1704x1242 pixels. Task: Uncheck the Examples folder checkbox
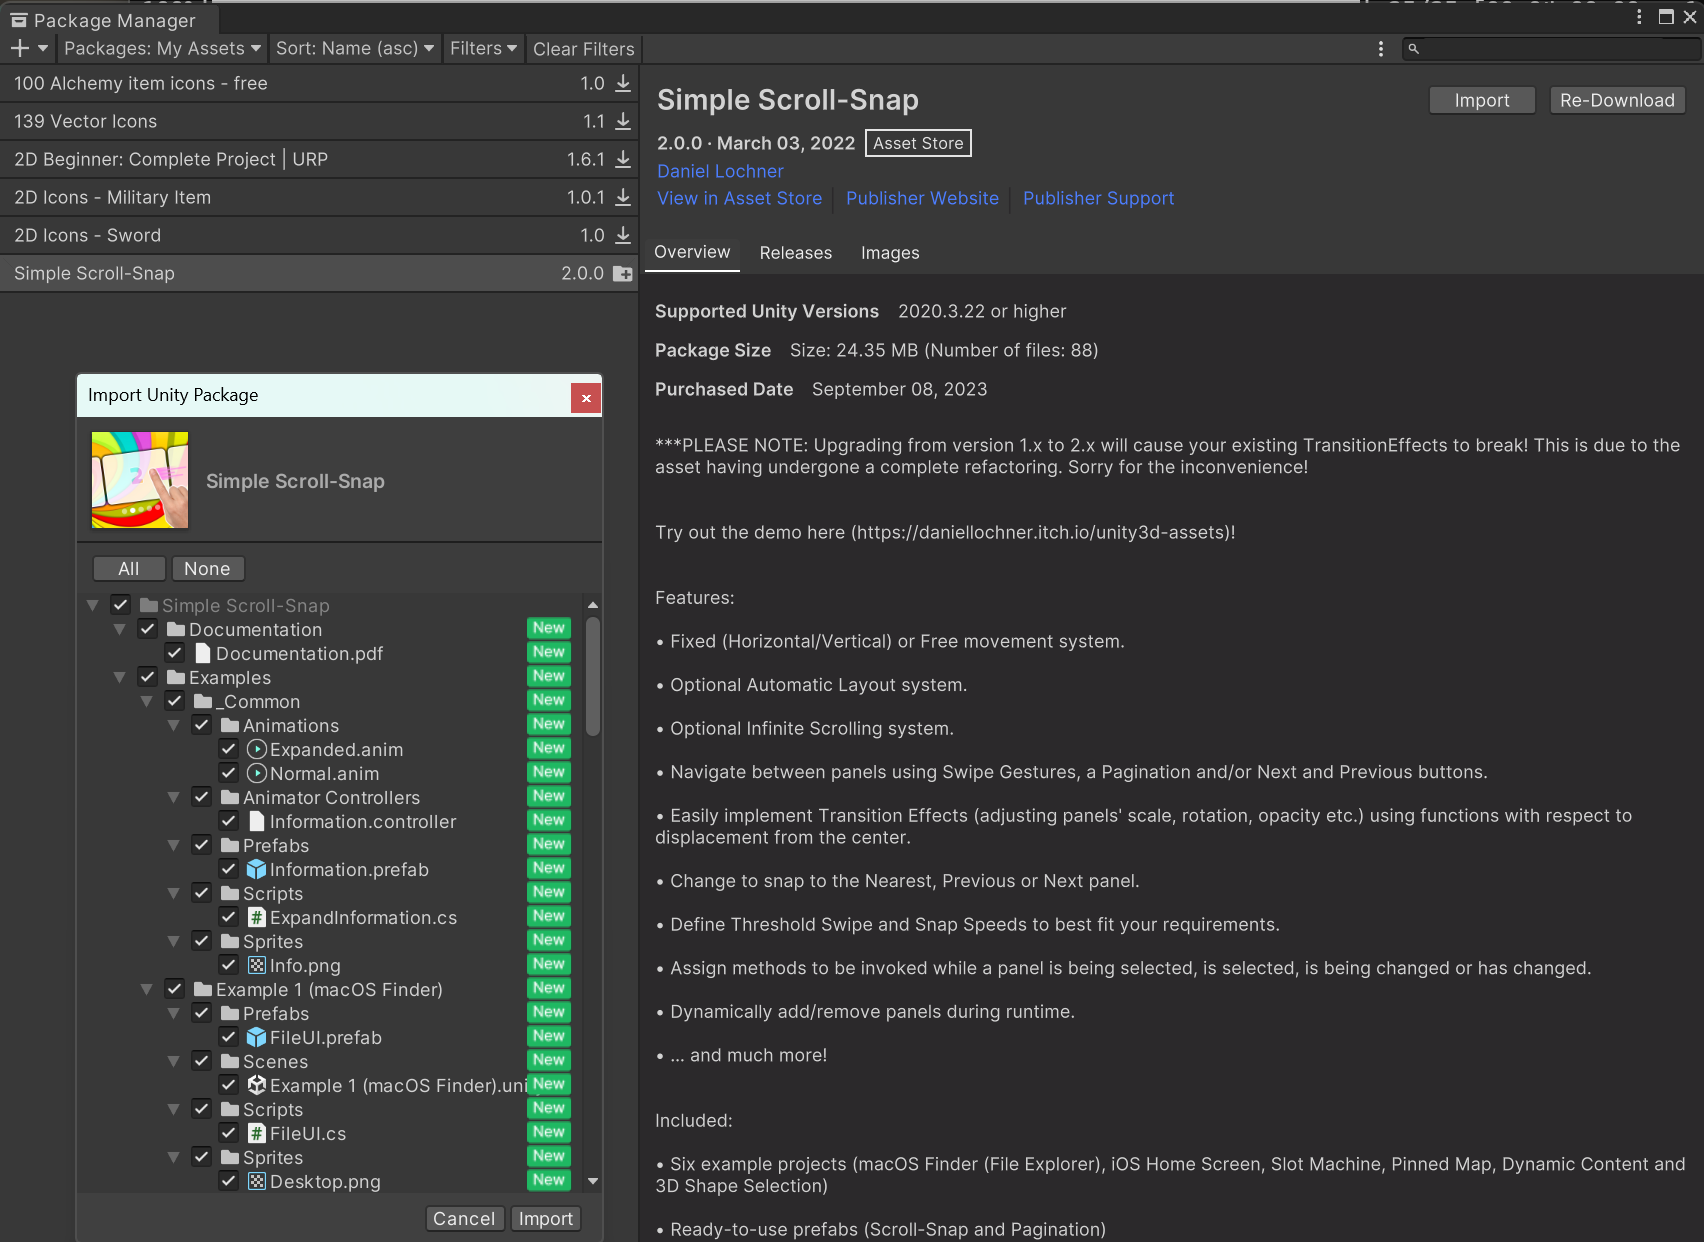click(147, 677)
